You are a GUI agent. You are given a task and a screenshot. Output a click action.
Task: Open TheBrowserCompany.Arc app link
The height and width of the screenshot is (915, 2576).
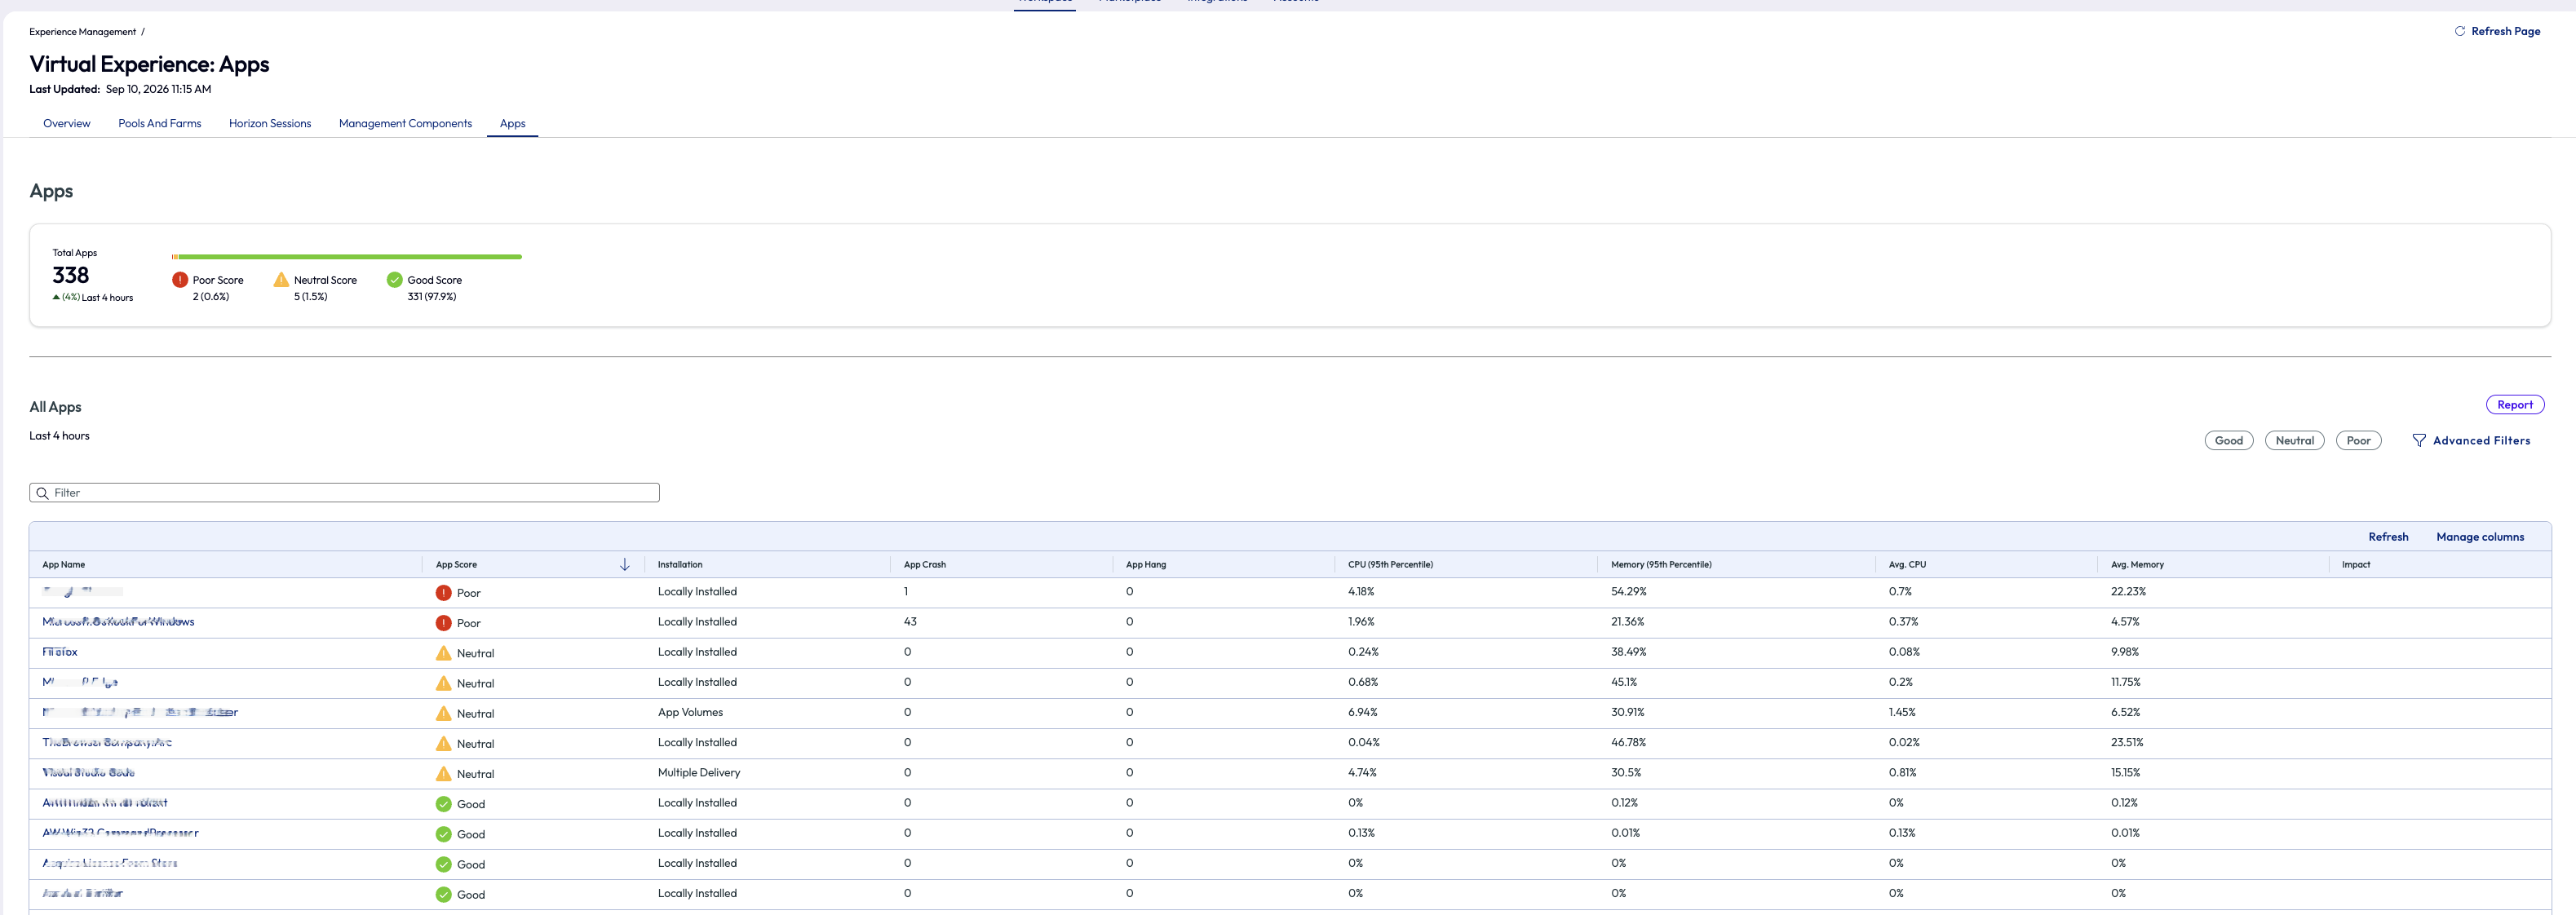pyautogui.click(x=107, y=743)
